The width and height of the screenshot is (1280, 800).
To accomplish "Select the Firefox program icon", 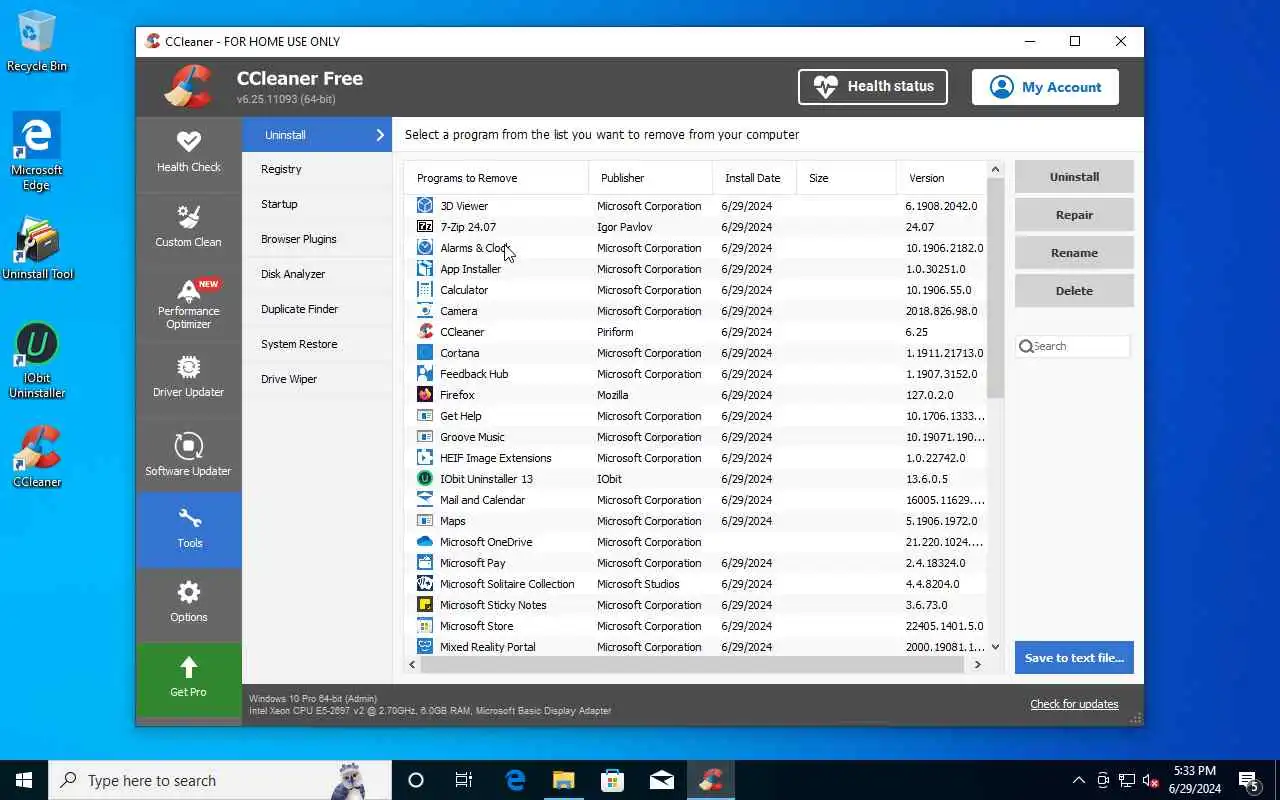I will pos(425,395).
